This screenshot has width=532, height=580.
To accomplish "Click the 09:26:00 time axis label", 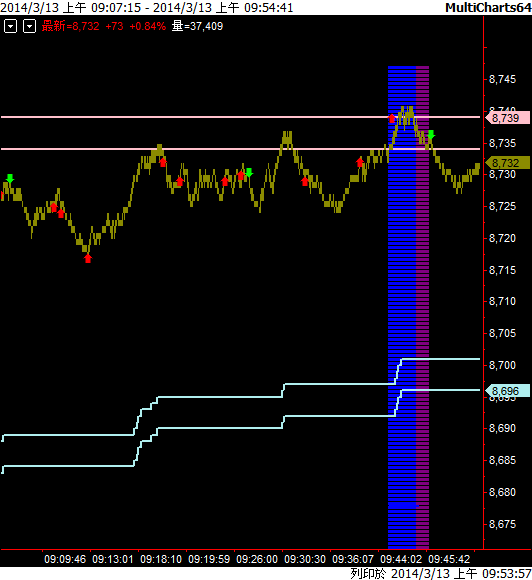I will [257, 559].
